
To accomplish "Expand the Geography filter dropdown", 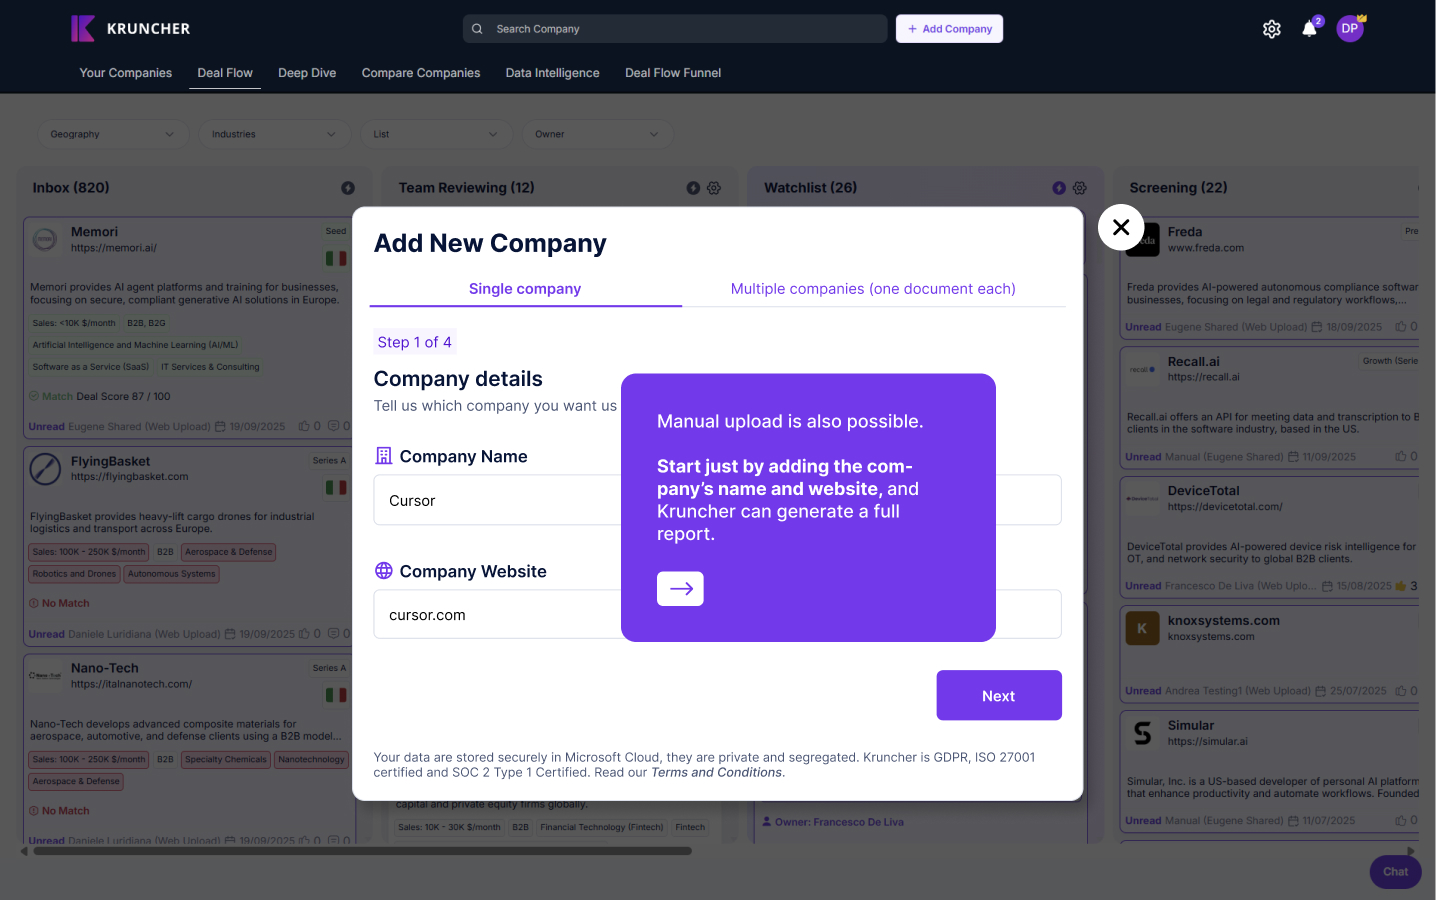I will (x=112, y=134).
